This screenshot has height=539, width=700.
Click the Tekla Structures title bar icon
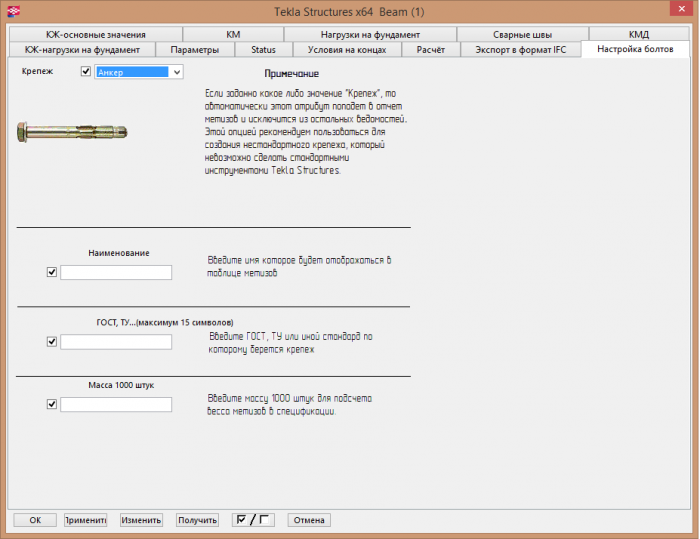(x=14, y=11)
